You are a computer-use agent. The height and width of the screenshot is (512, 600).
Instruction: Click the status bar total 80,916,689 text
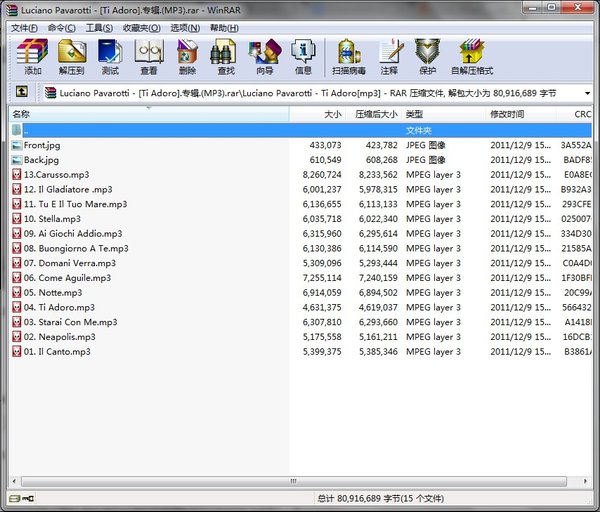381,499
